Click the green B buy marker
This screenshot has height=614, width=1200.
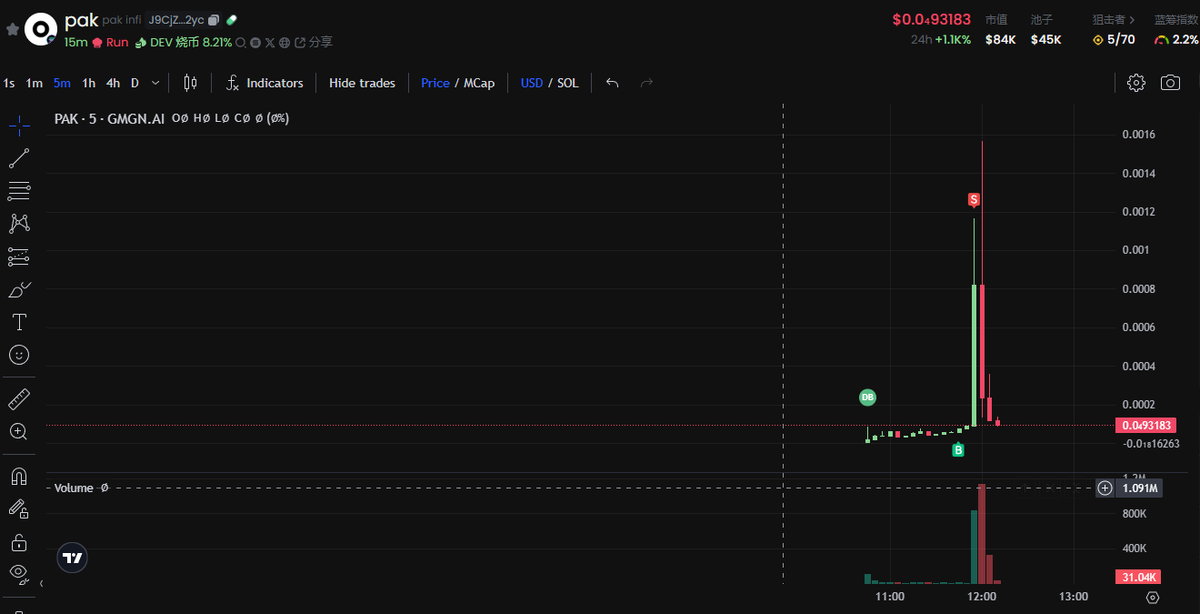(x=958, y=451)
